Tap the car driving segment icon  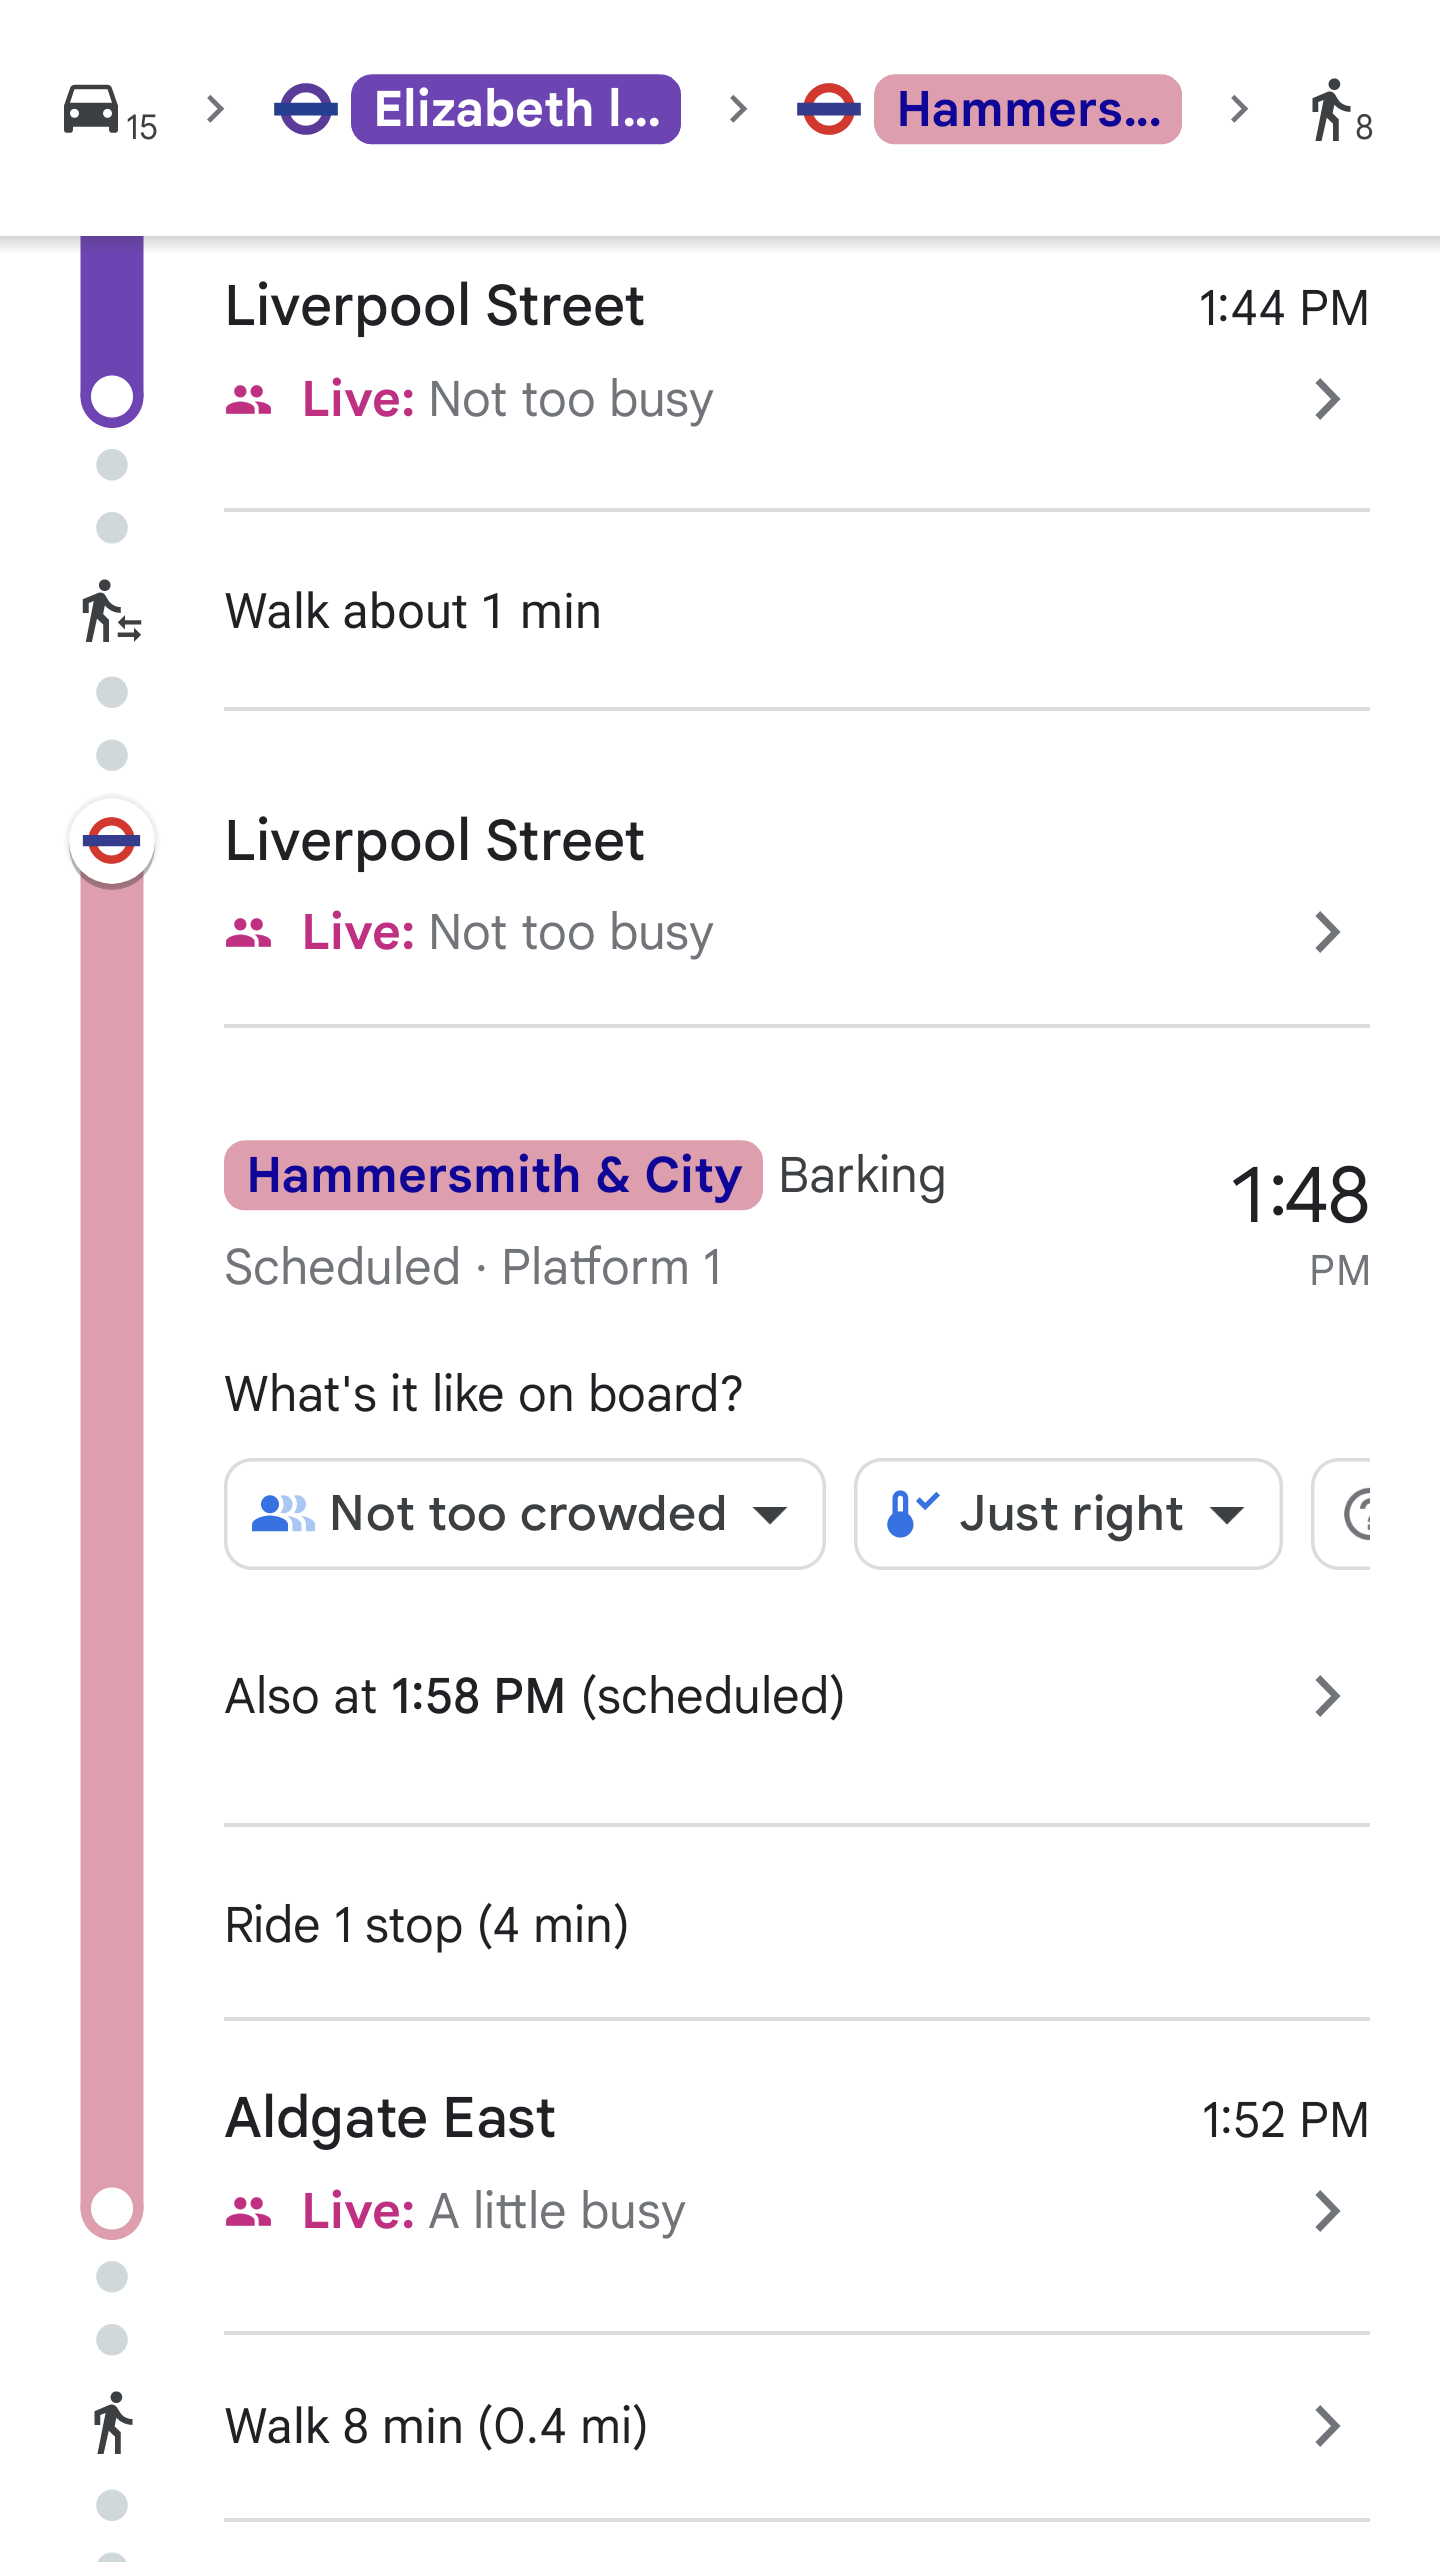pos(92,108)
